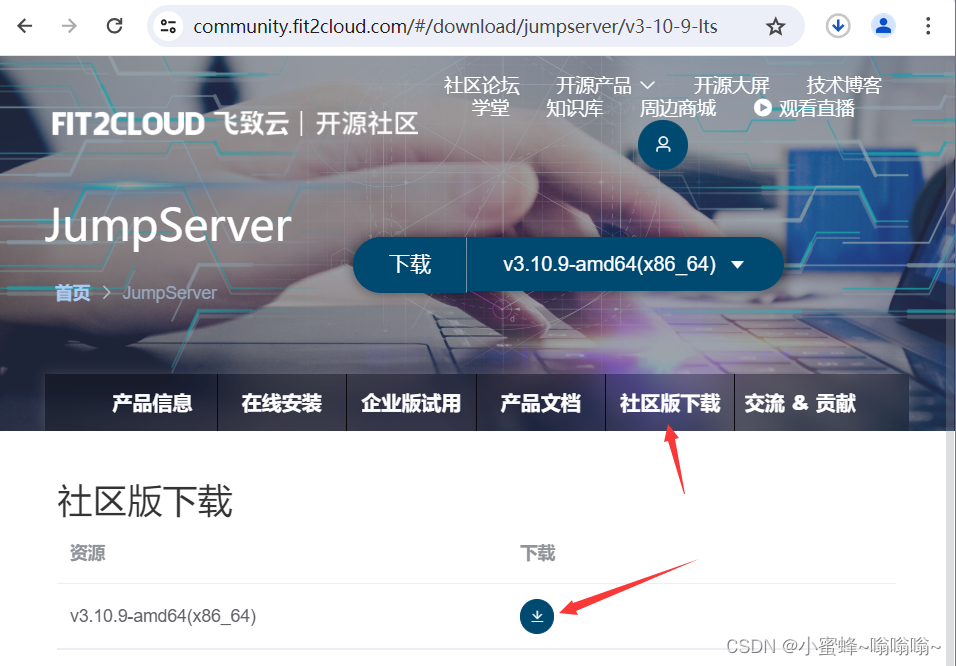Click the 社区版下载 page heading
Image resolution: width=956 pixels, height=666 pixels.
click(144, 501)
